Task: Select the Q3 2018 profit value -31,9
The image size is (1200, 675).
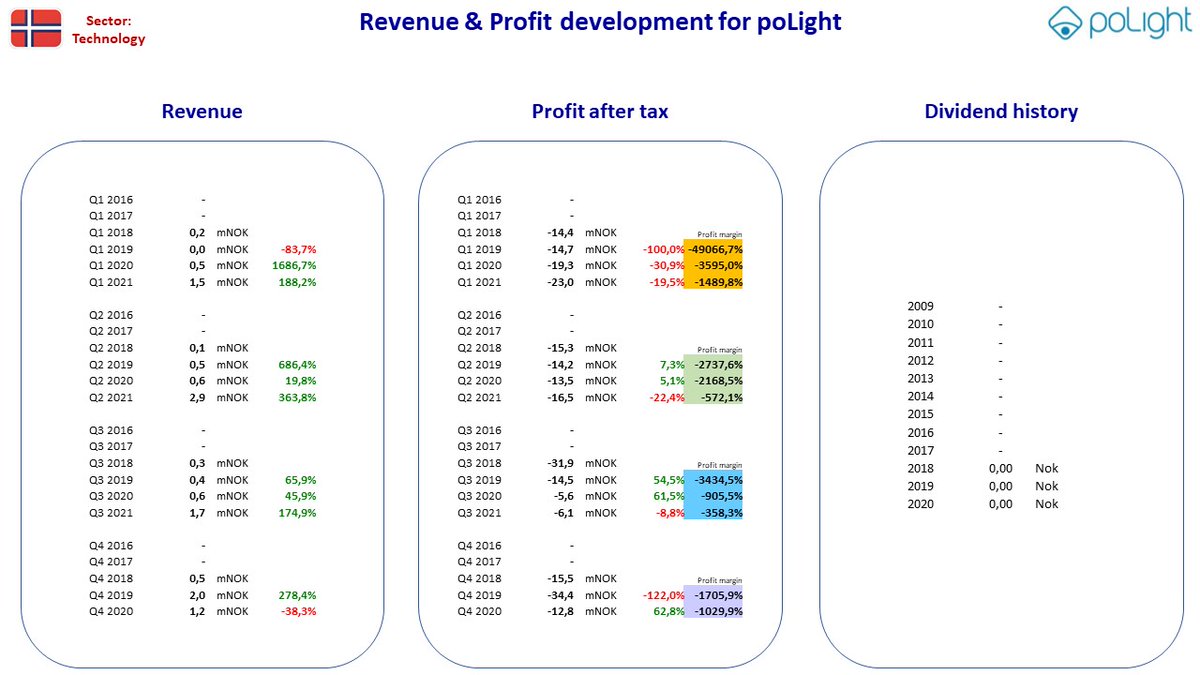Action: (x=560, y=463)
